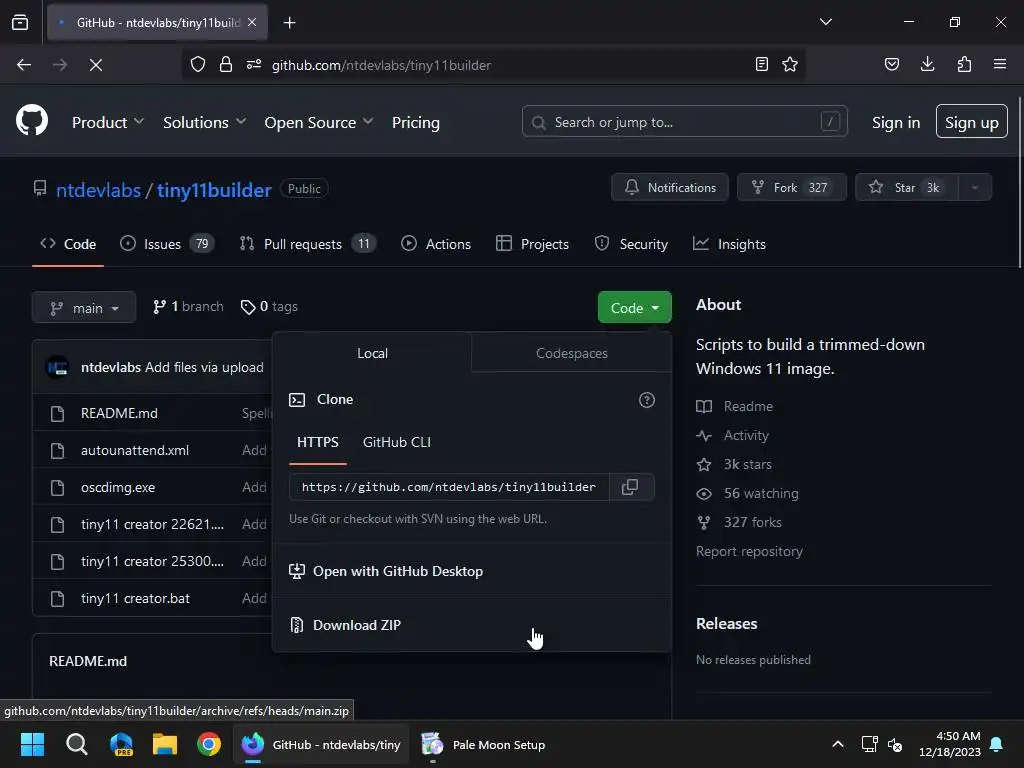
Task: Click the Pricing link
Action: click(415, 122)
